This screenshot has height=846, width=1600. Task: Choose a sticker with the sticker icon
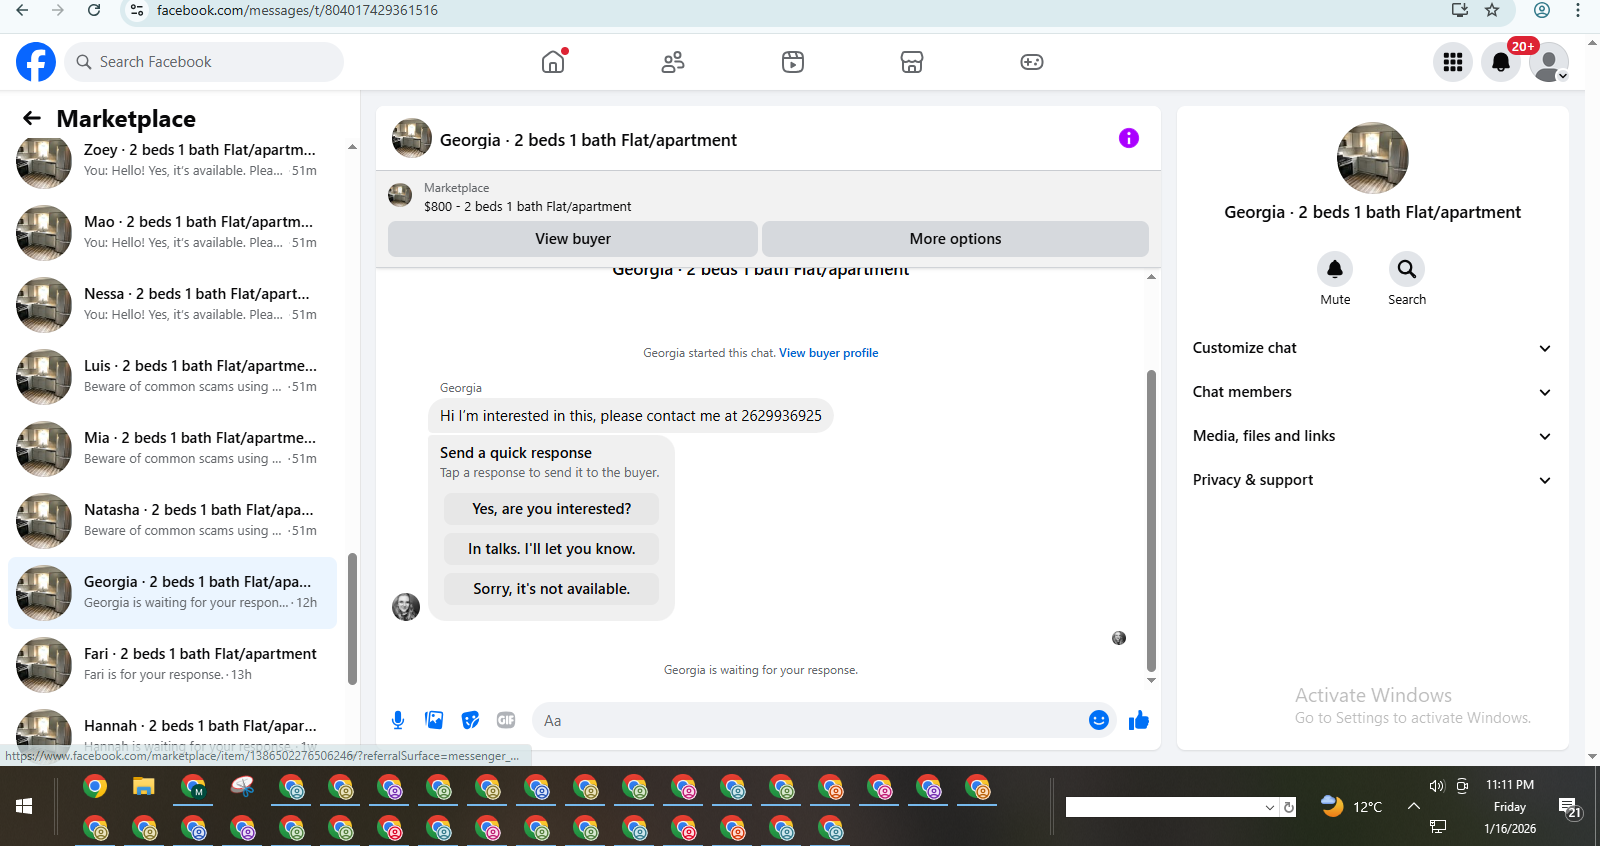point(470,720)
